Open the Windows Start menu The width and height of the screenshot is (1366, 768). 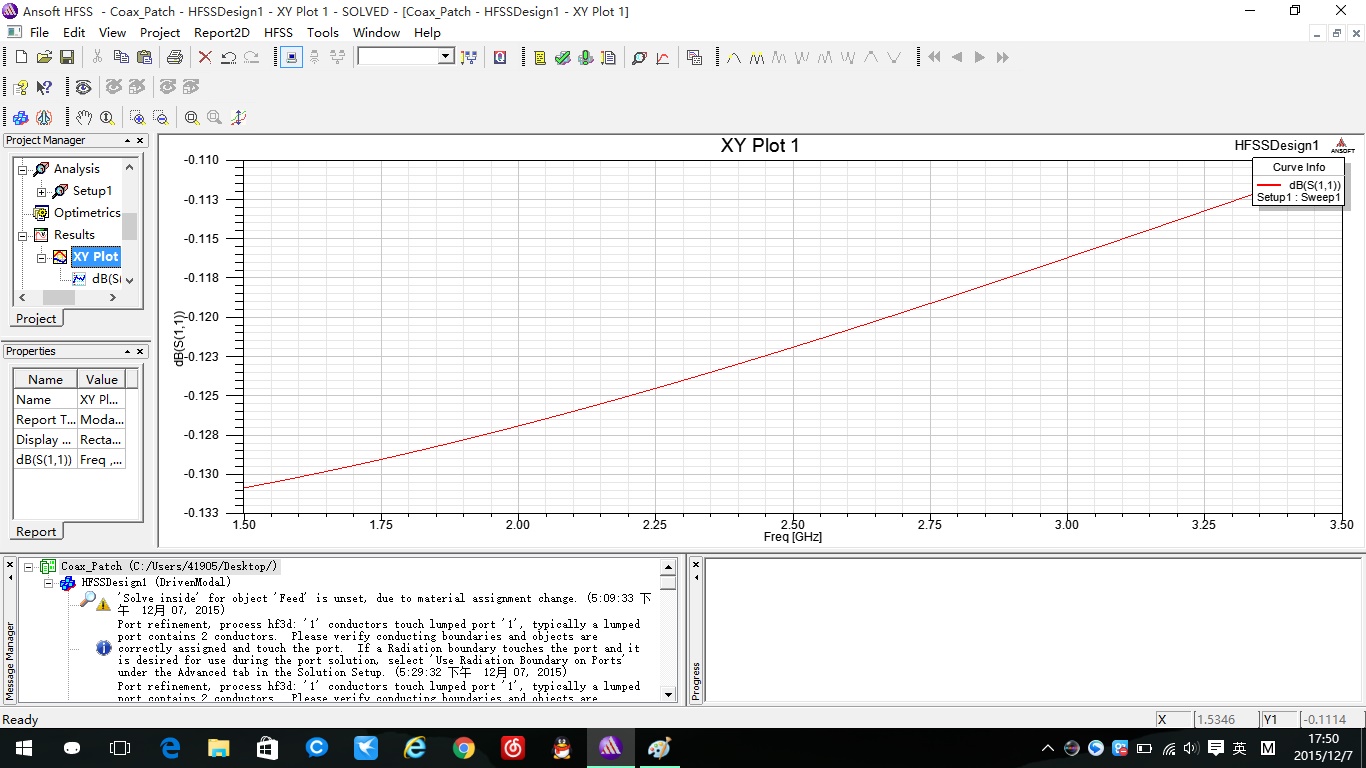pos(23,747)
